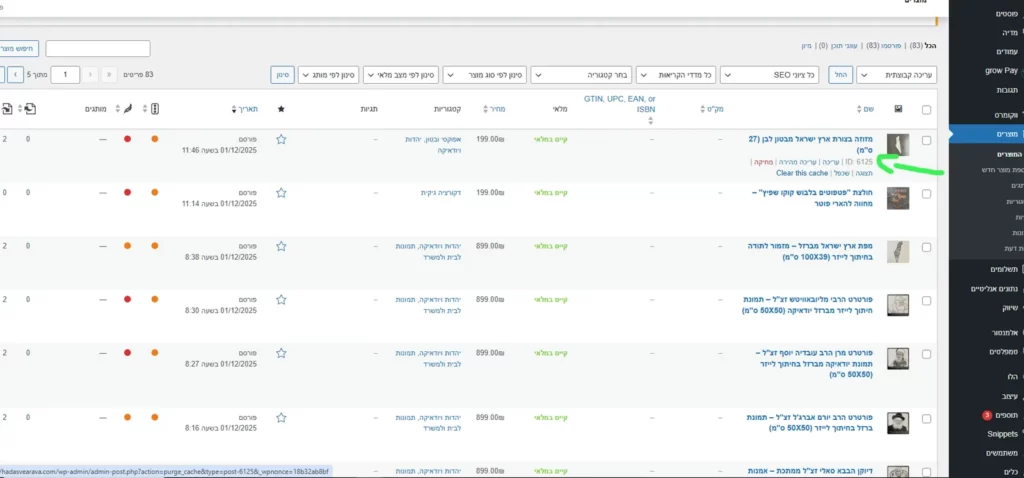This screenshot has height=478, width=1024.
Task: Go to next page arrow in pagination
Action: point(17,75)
